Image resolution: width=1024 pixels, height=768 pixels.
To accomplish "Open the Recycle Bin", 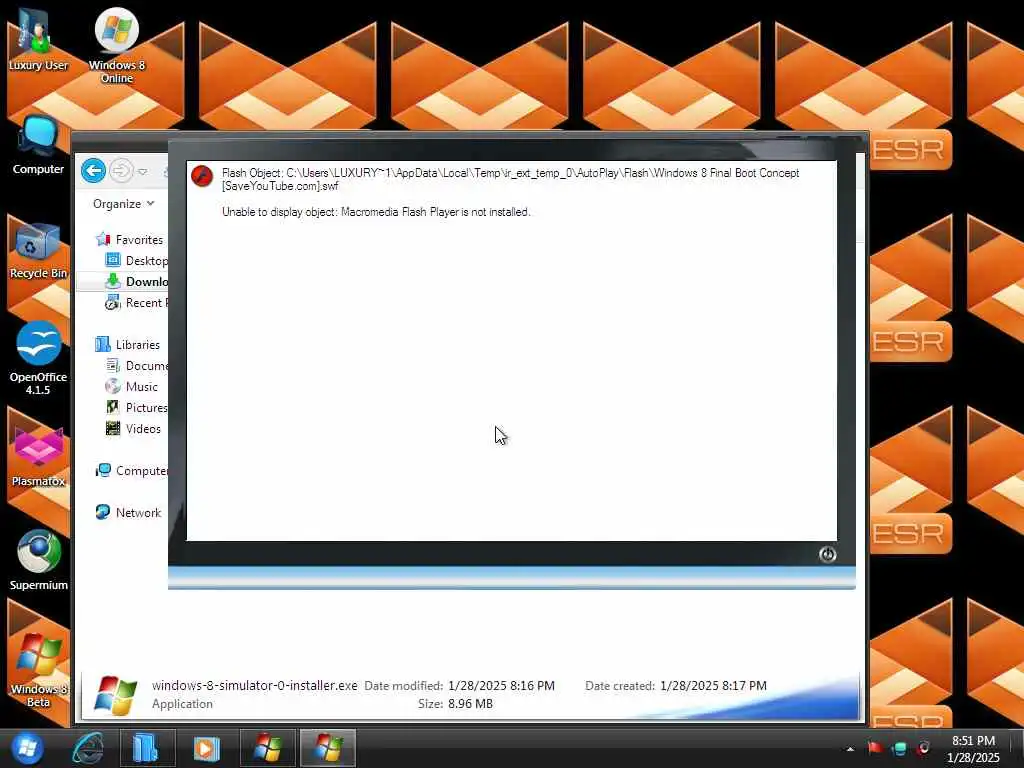I will (38, 251).
